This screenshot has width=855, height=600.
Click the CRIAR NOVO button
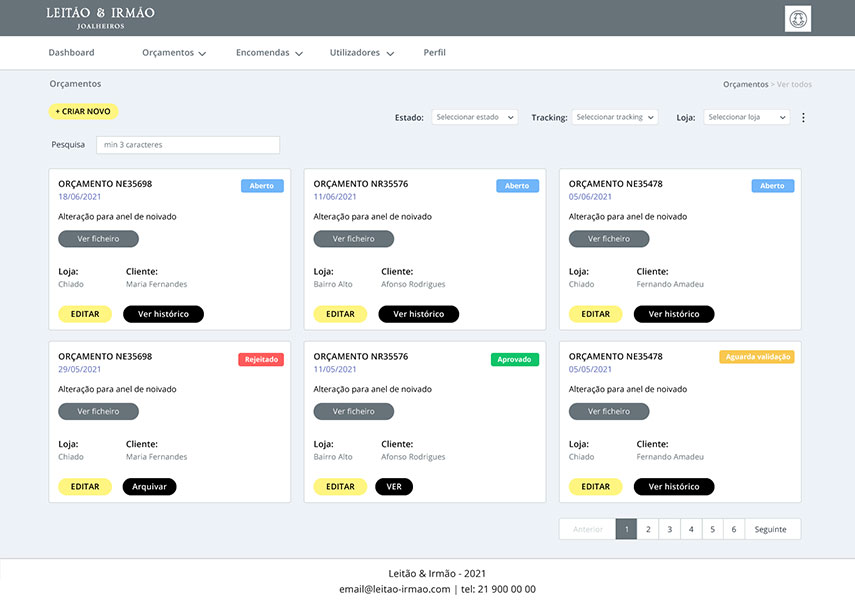[83, 111]
